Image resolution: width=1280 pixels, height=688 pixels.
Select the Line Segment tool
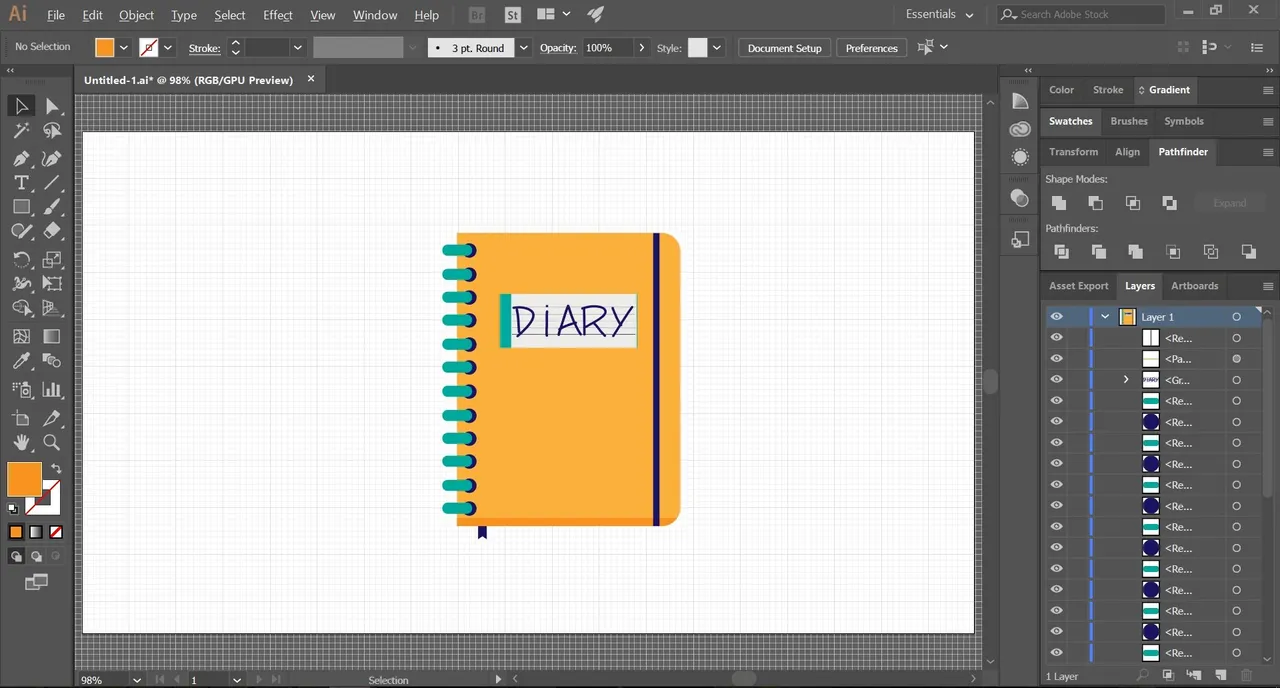[x=52, y=183]
